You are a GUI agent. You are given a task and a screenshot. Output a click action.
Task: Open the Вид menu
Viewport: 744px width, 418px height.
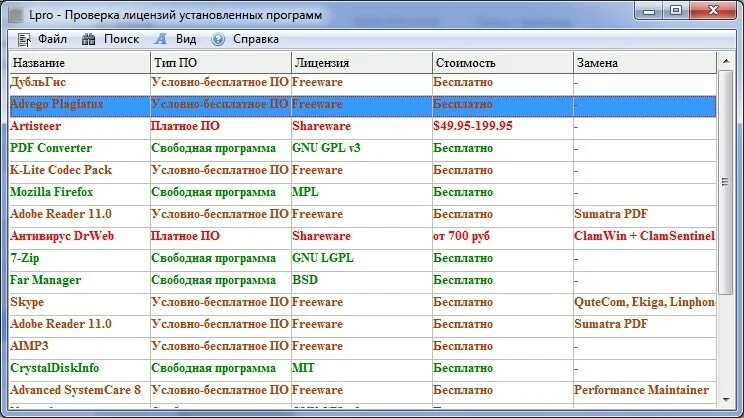(186, 39)
